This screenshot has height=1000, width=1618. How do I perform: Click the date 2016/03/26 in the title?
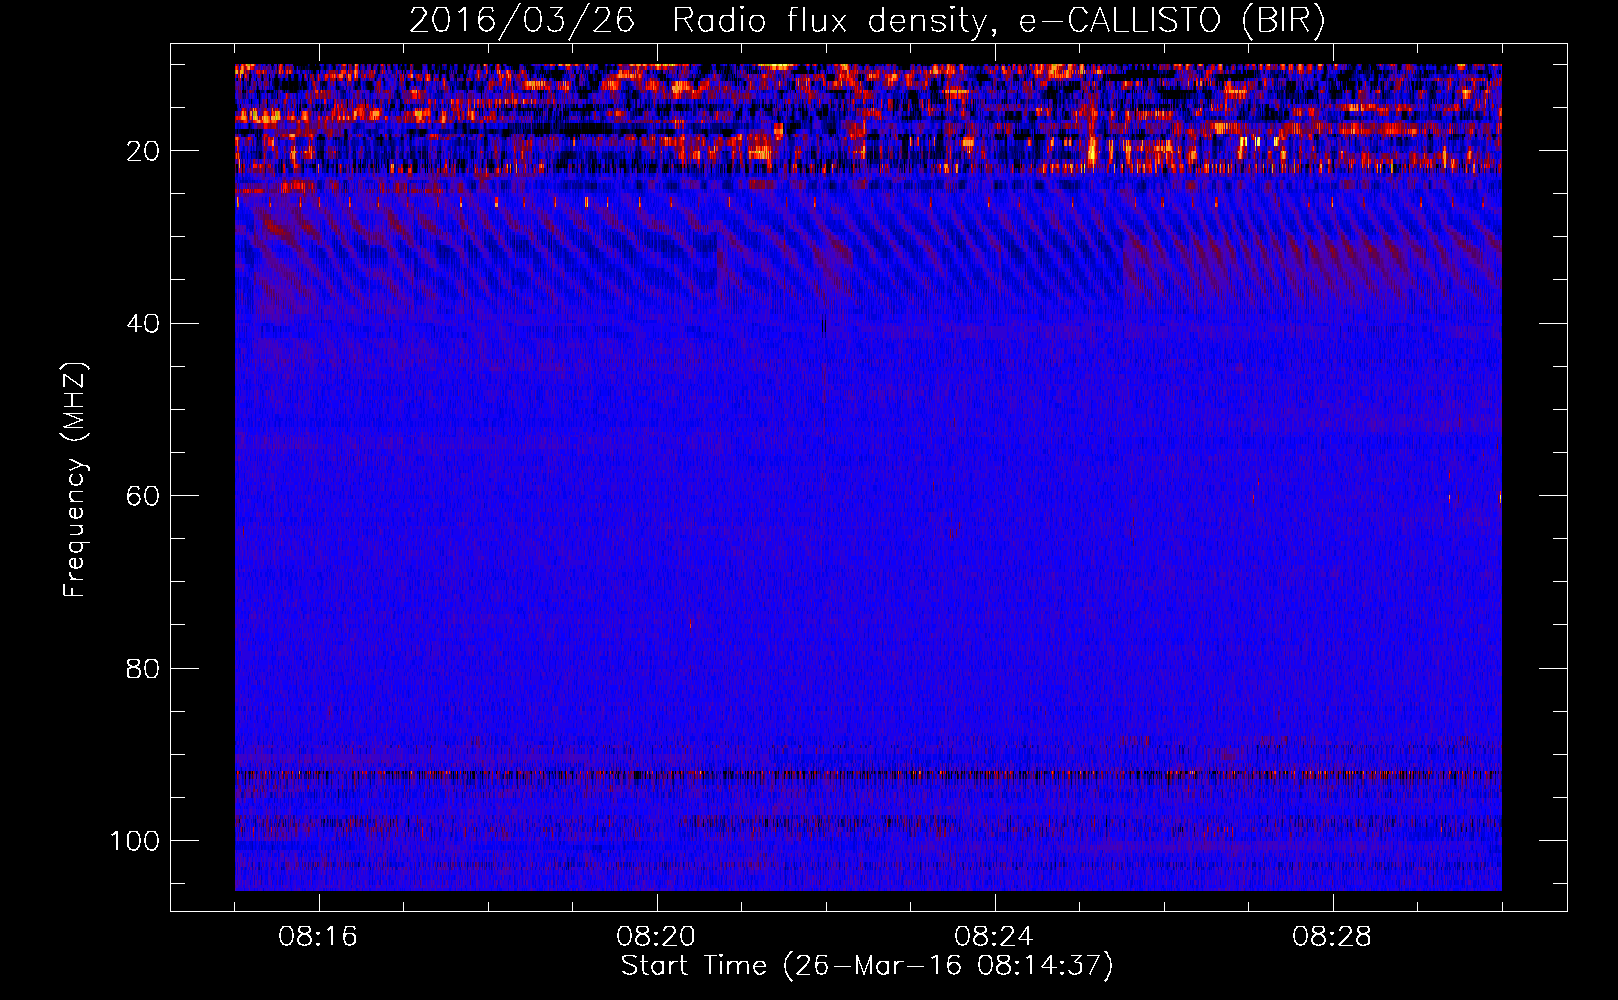pos(522,21)
